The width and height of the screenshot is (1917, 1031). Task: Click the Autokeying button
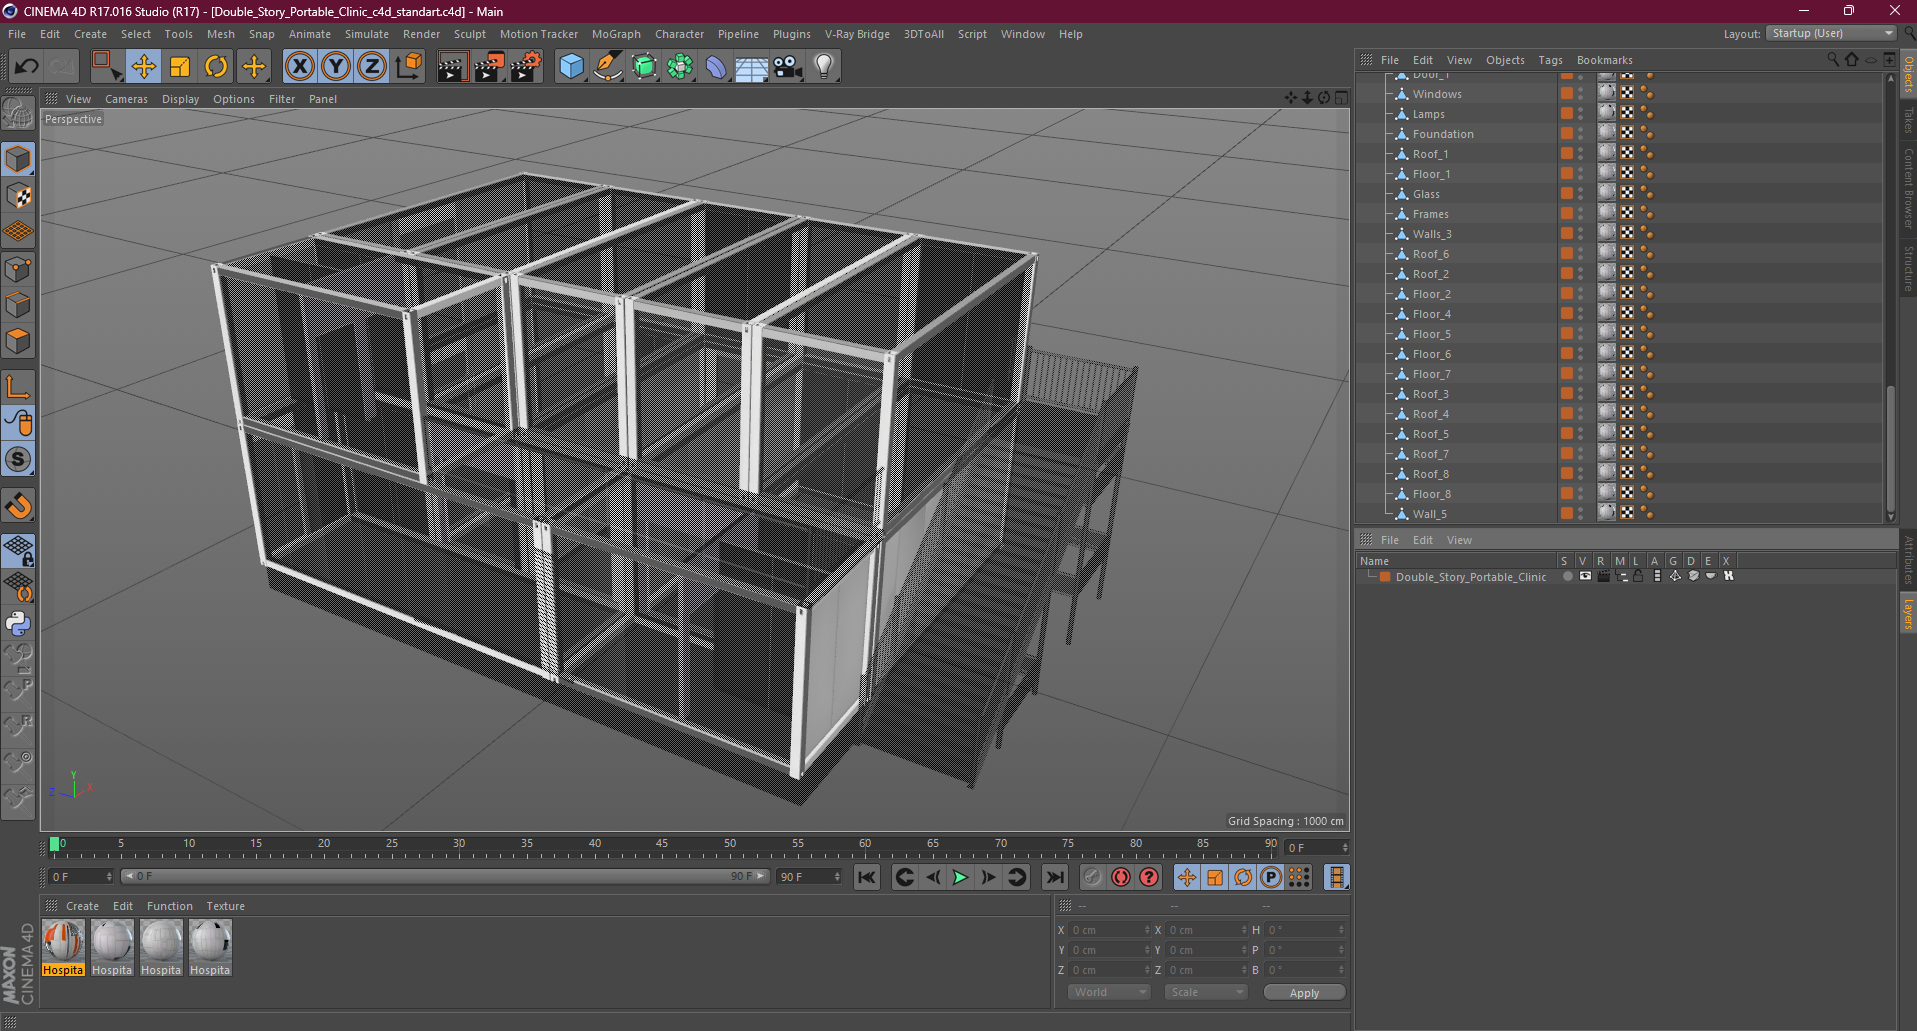click(x=1121, y=877)
